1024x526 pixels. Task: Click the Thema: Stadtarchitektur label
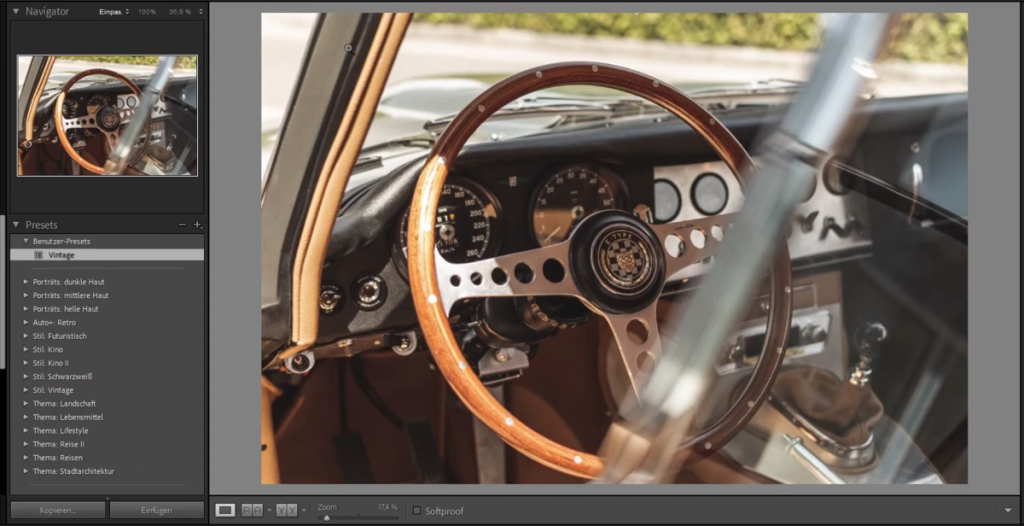tap(73, 471)
